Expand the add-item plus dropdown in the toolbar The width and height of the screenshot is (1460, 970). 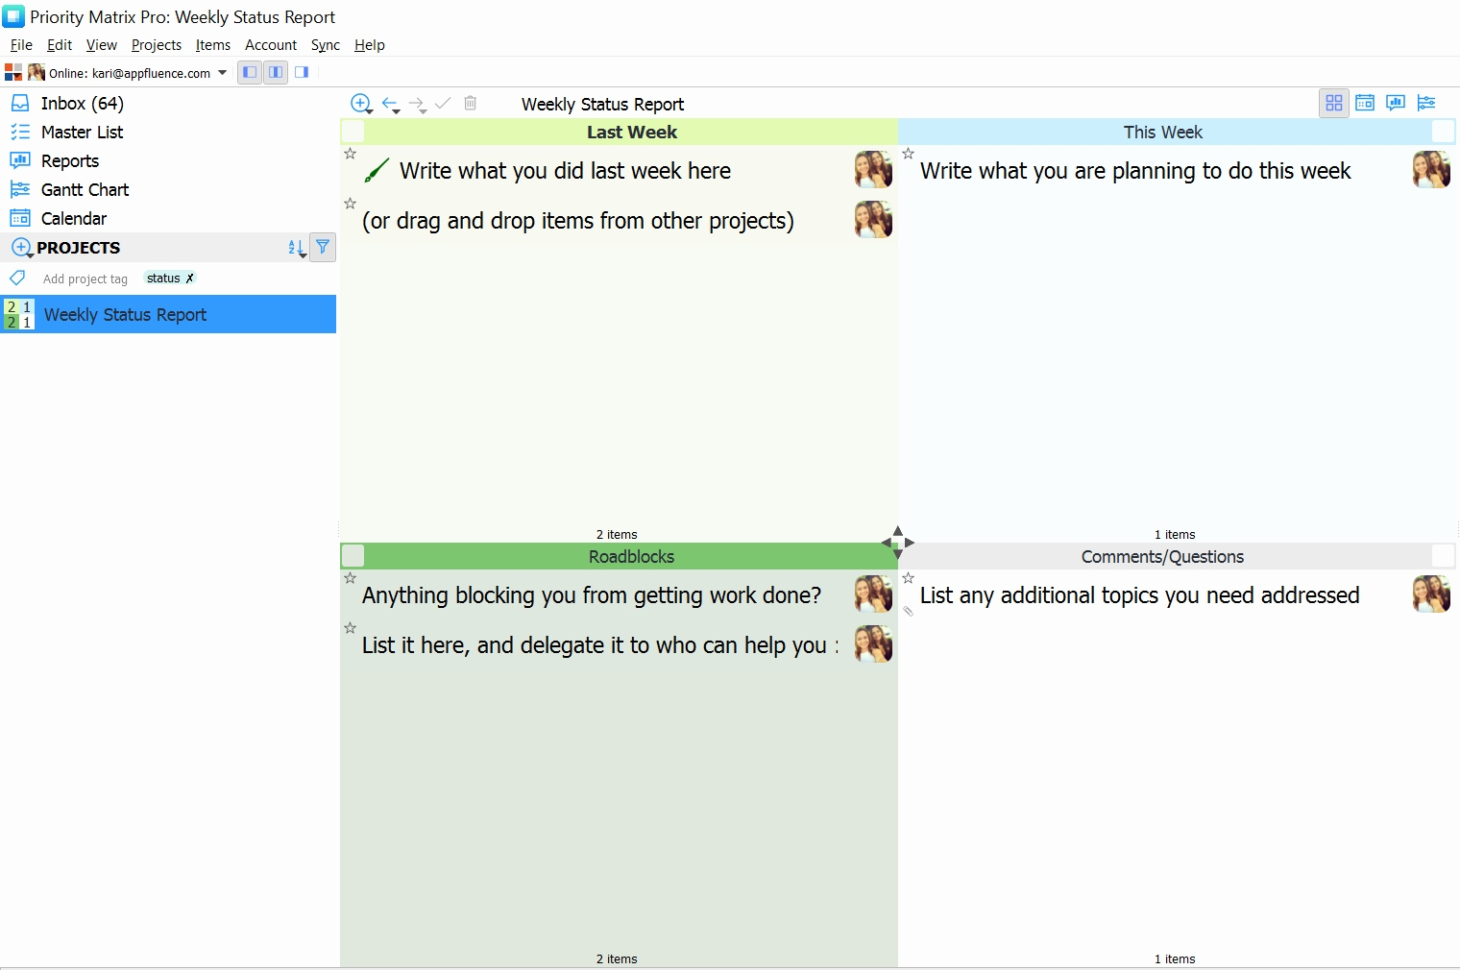tap(362, 104)
